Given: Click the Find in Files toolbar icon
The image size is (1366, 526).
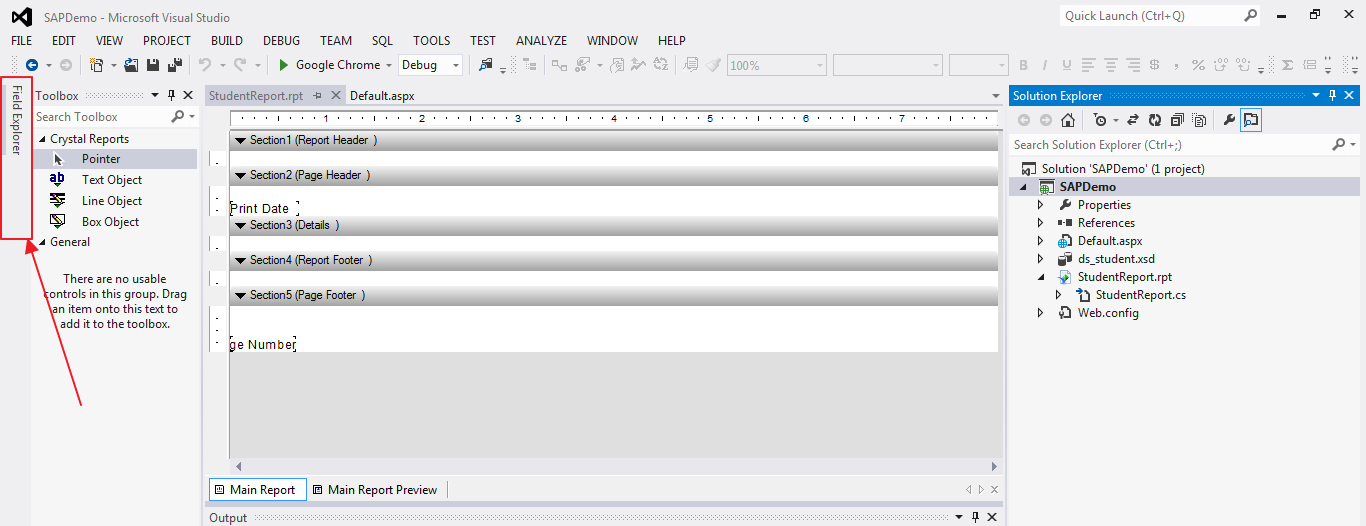Looking at the screenshot, I should [x=486, y=65].
